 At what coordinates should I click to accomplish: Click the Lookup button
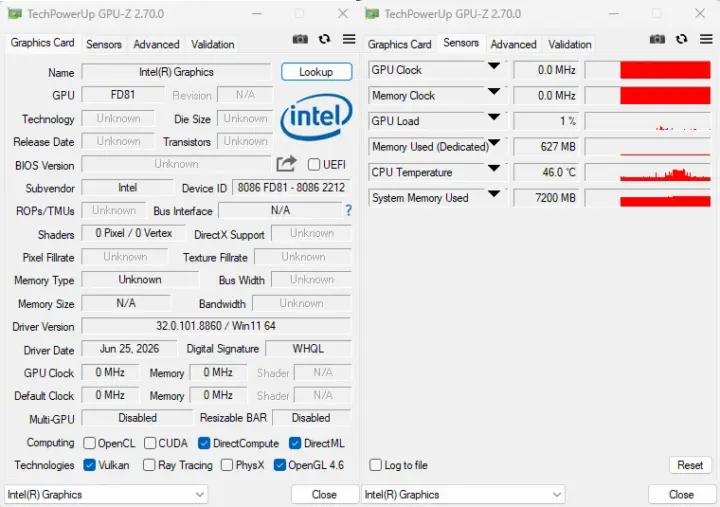point(316,72)
